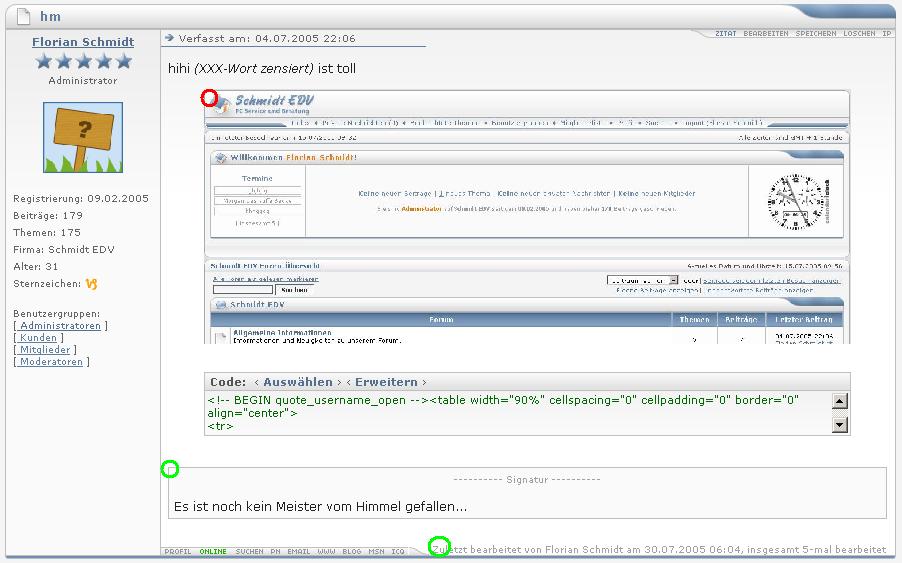Open the Florian Schmidt username link
Image resolution: width=902 pixels, height=563 pixels.
tap(83, 42)
